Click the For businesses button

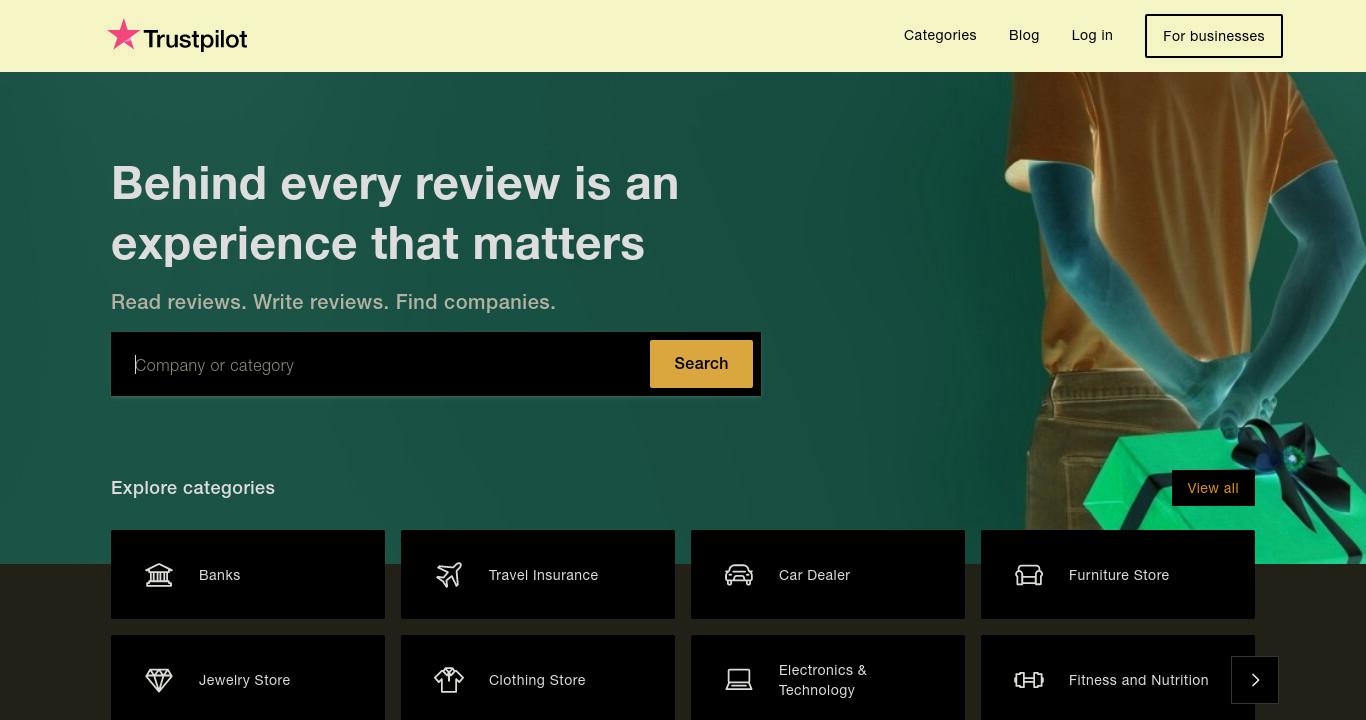coord(1214,36)
